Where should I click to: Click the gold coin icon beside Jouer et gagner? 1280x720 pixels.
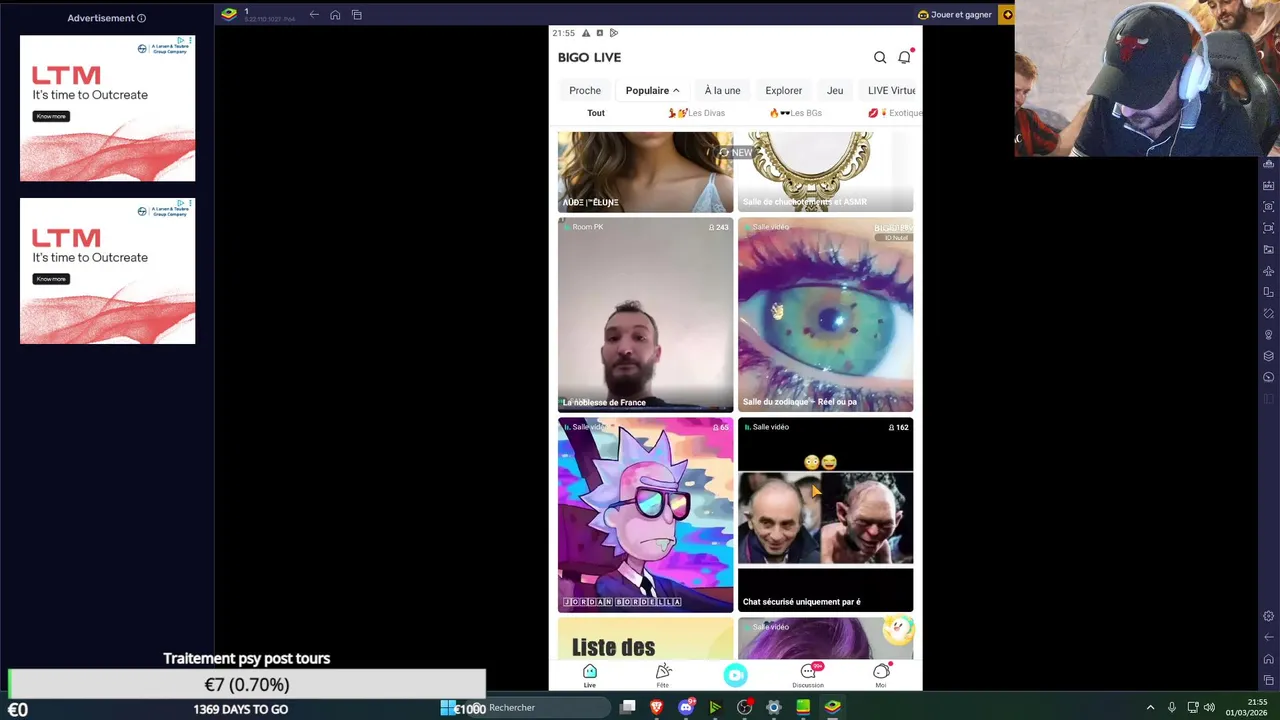click(1007, 15)
